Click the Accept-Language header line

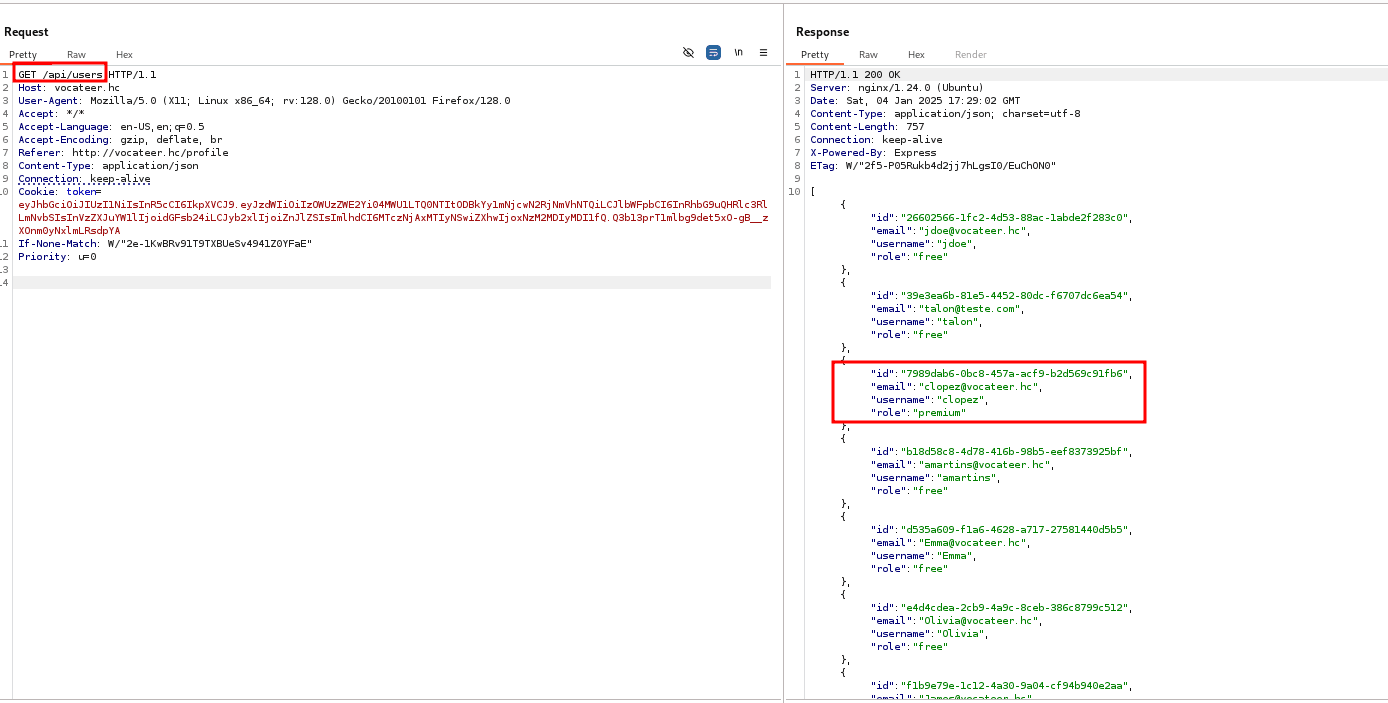point(111,127)
